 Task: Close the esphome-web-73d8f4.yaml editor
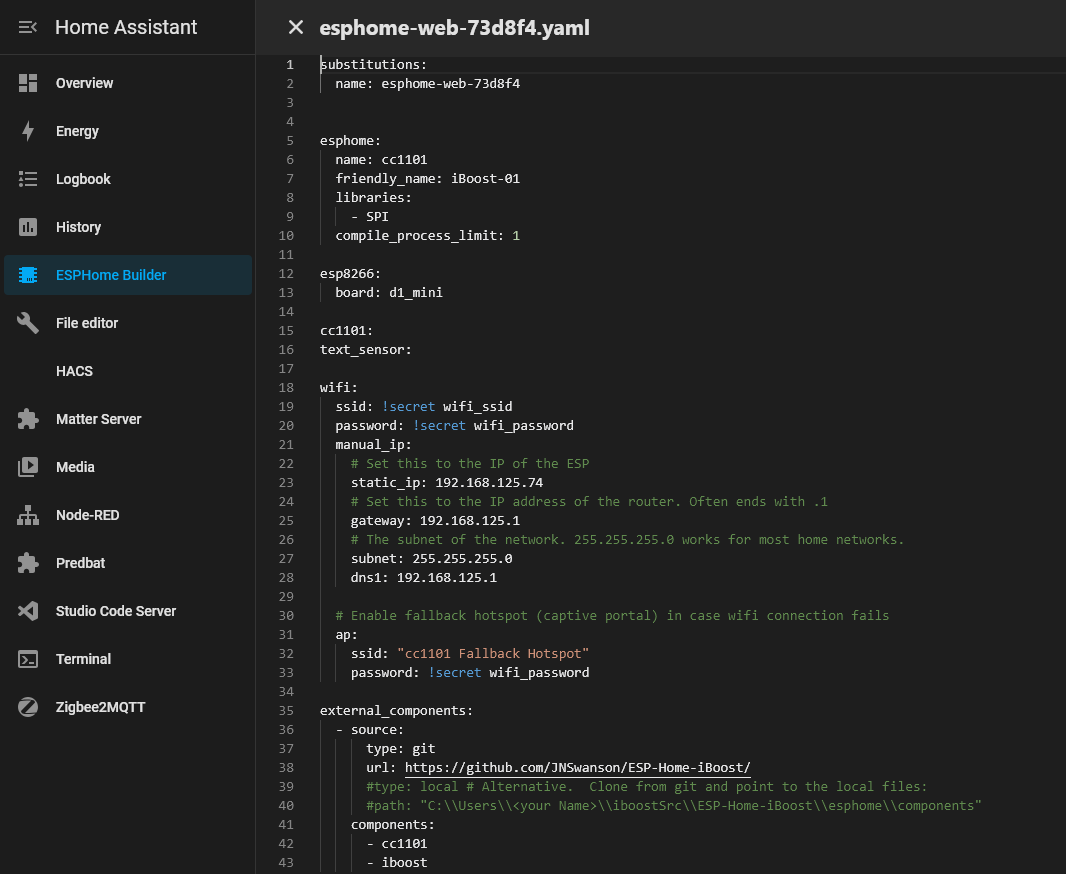296,27
